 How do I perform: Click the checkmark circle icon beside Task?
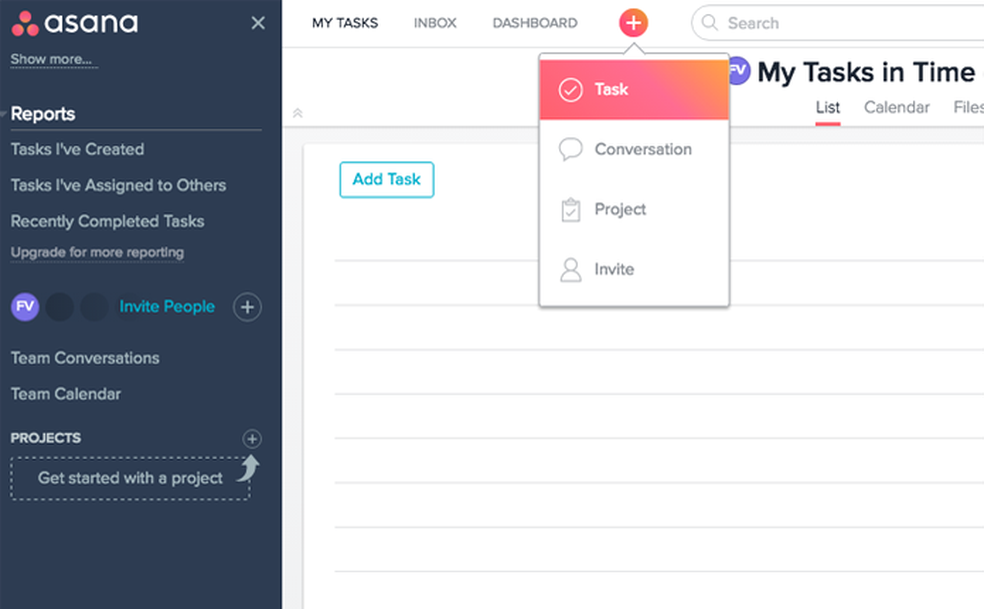(570, 90)
